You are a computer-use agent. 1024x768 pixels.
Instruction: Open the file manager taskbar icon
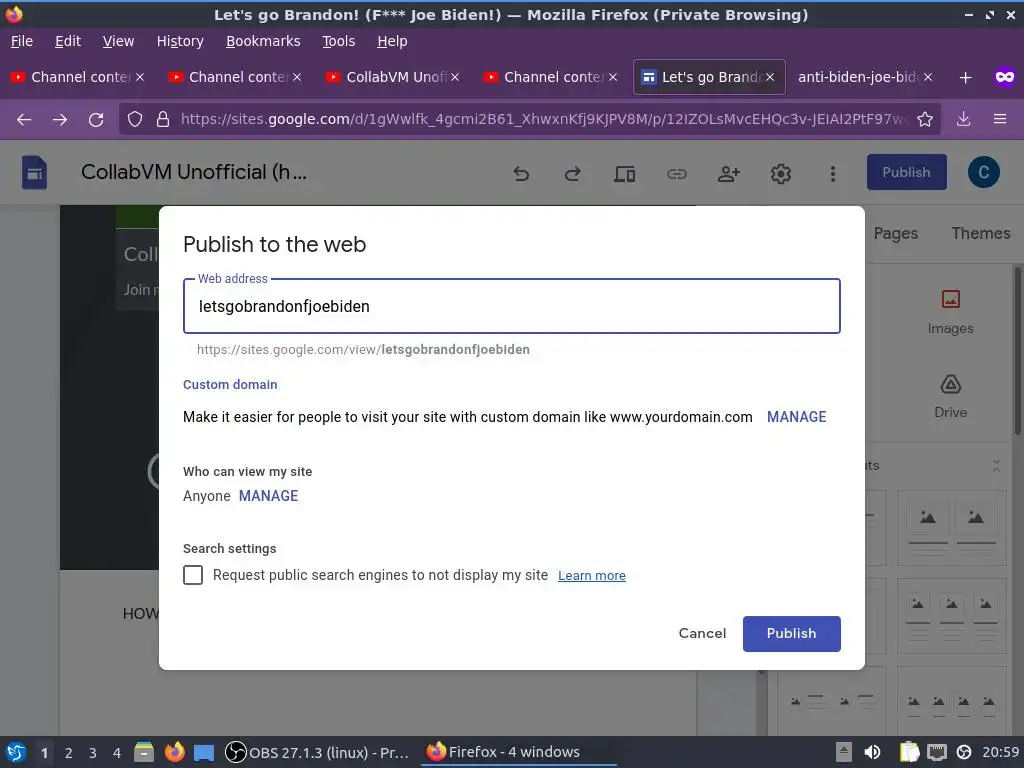[144, 752]
